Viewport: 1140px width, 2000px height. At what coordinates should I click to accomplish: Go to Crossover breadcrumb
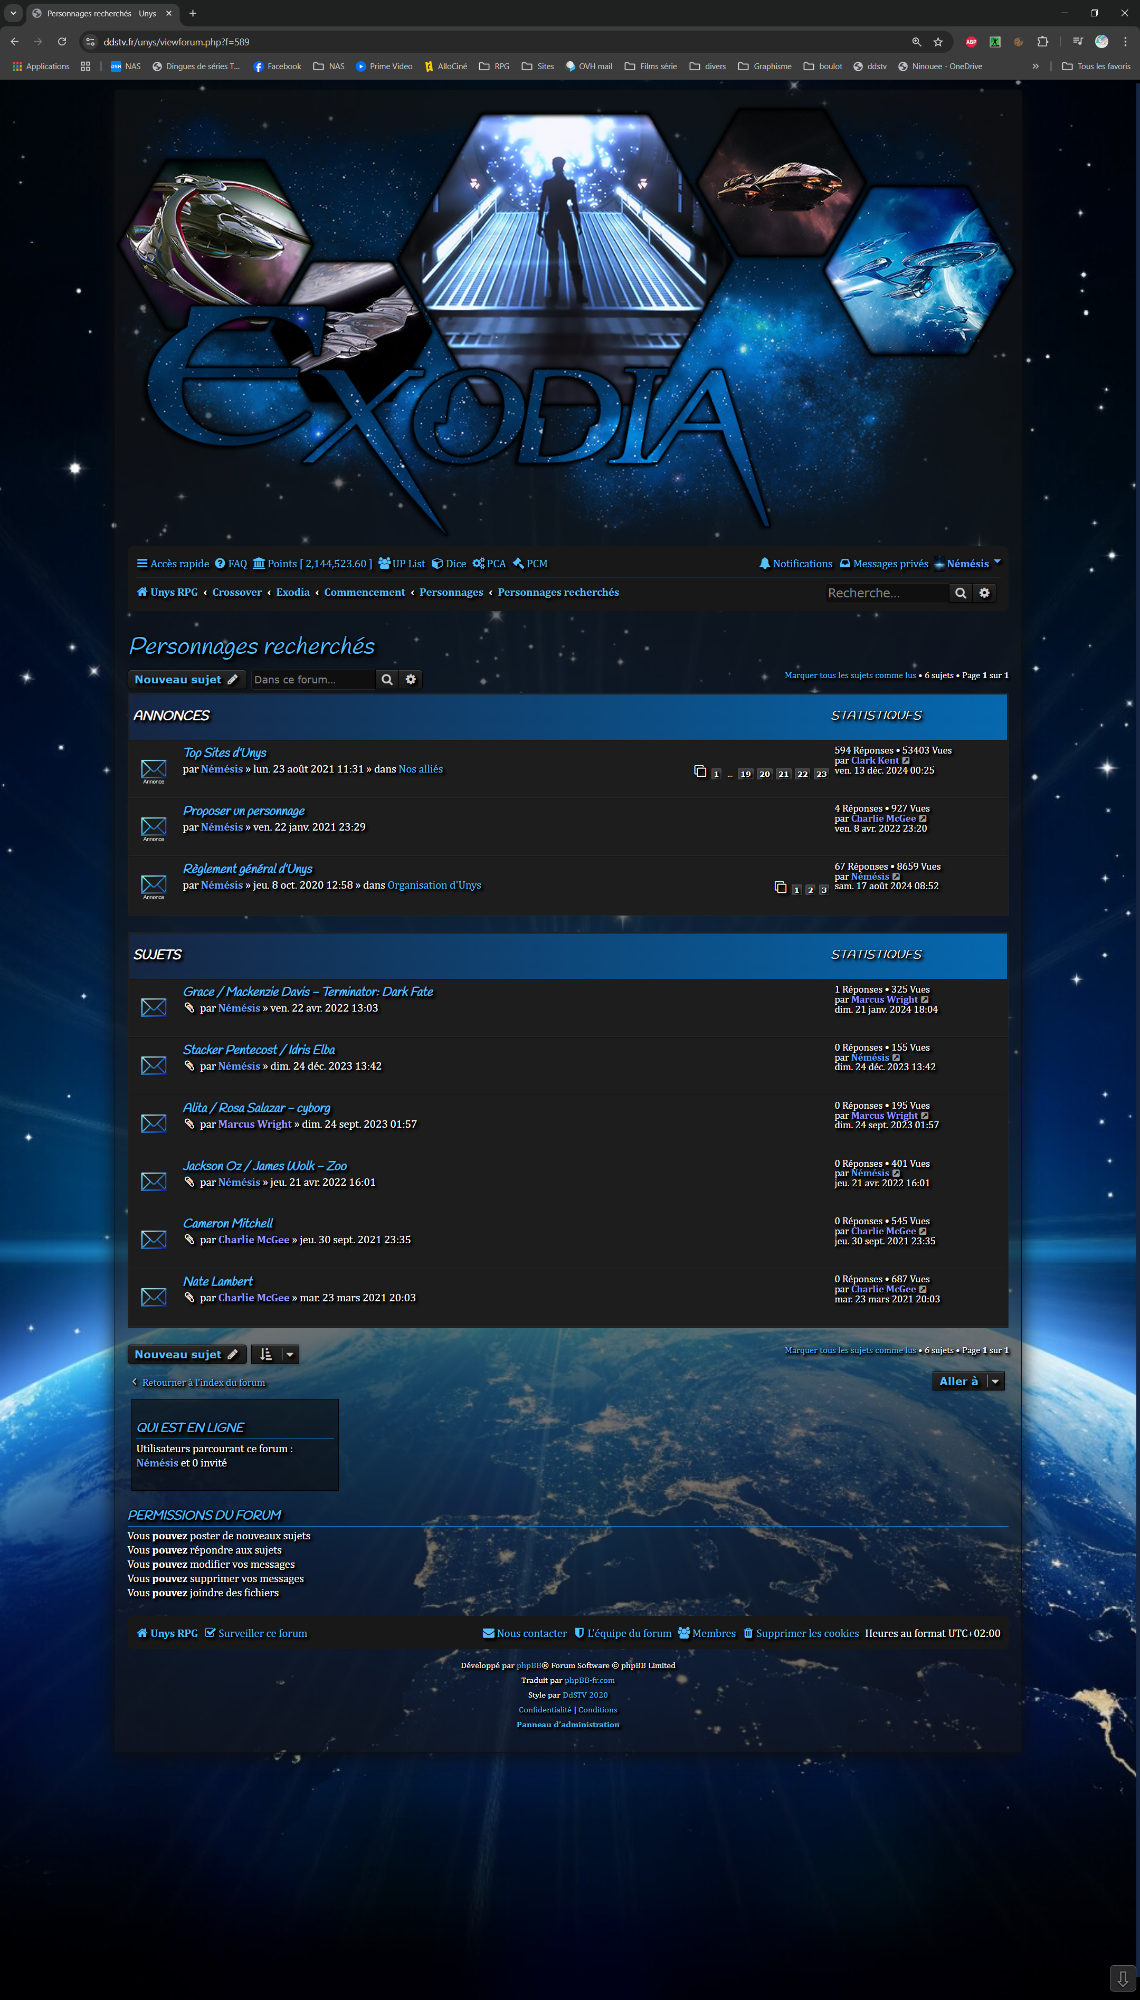coord(237,593)
